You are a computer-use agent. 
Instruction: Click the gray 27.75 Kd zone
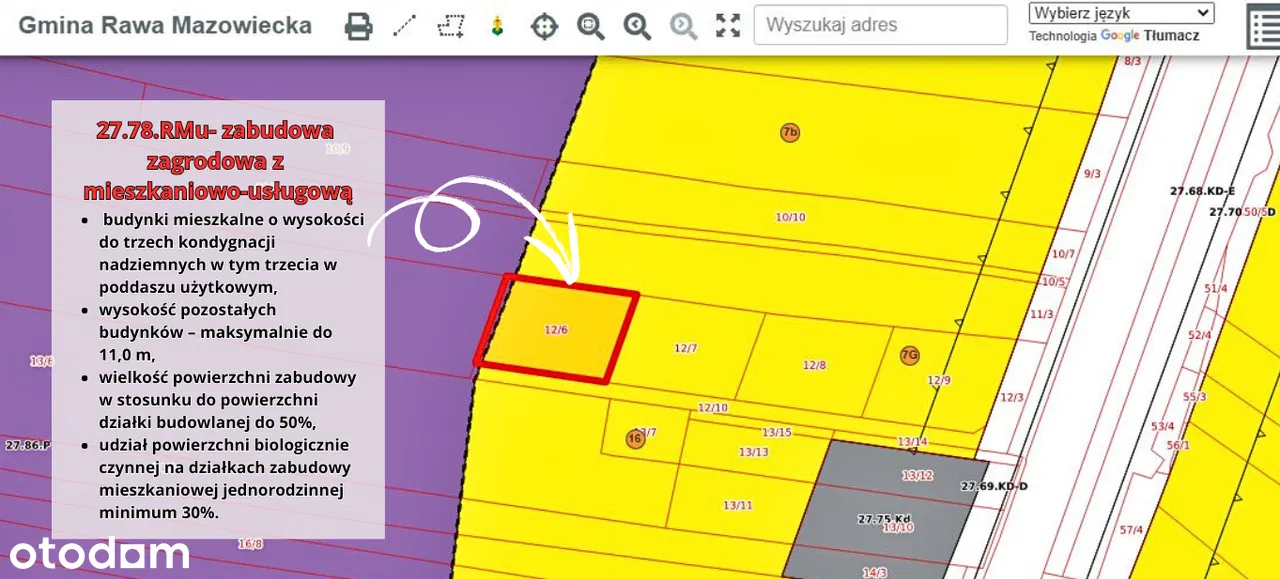click(880, 510)
